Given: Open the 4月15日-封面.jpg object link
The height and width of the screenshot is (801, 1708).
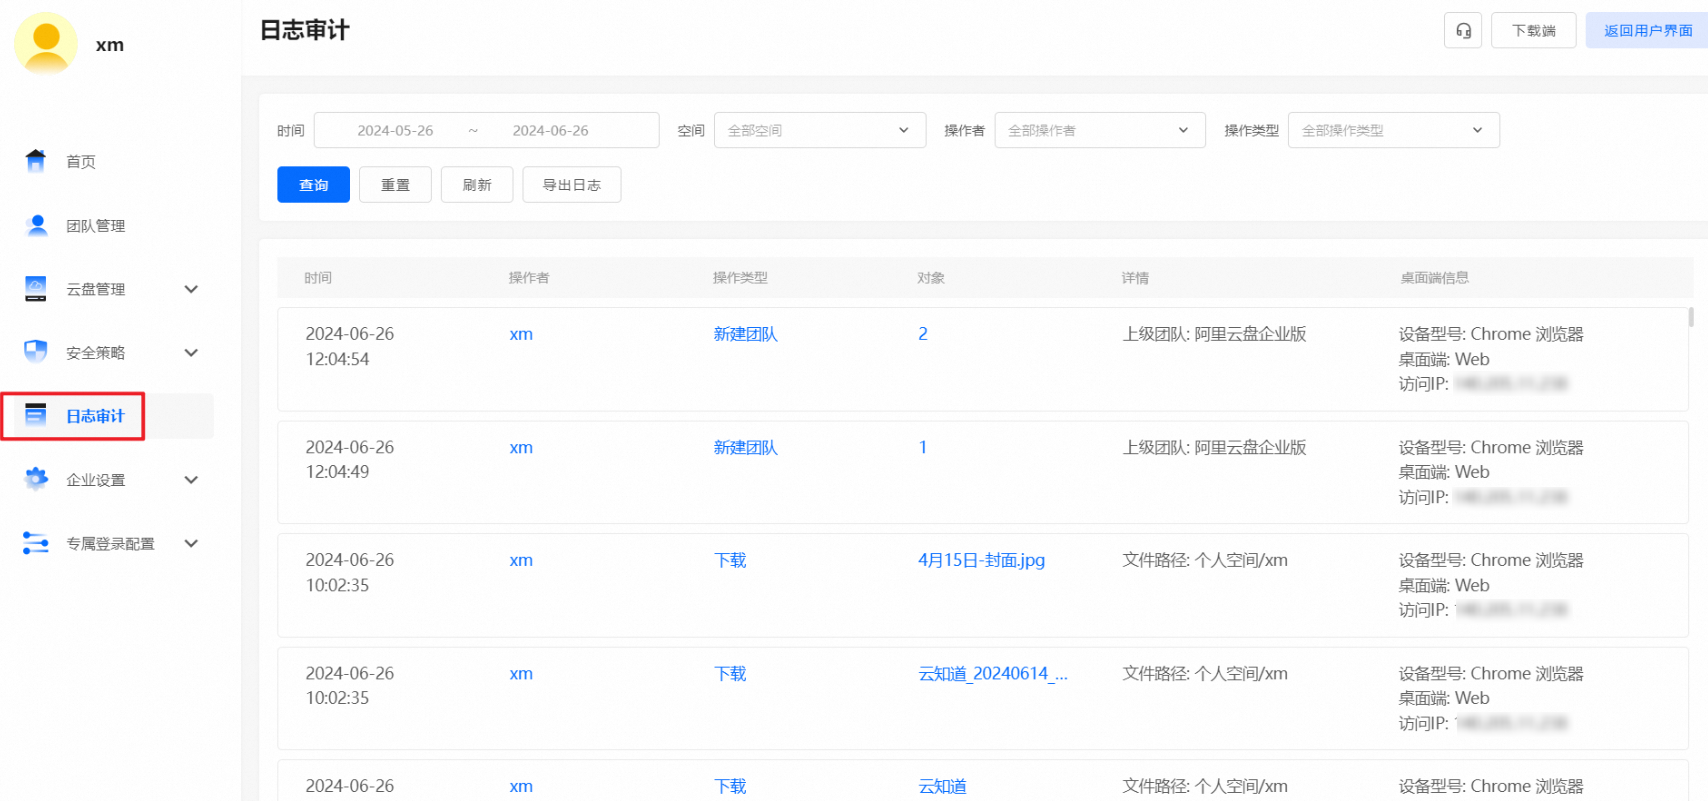Looking at the screenshot, I should 981,560.
